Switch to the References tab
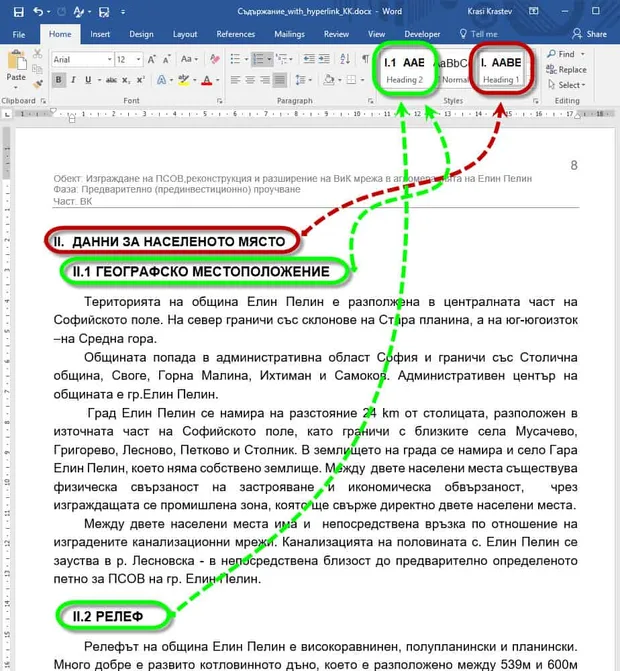 tap(236, 34)
